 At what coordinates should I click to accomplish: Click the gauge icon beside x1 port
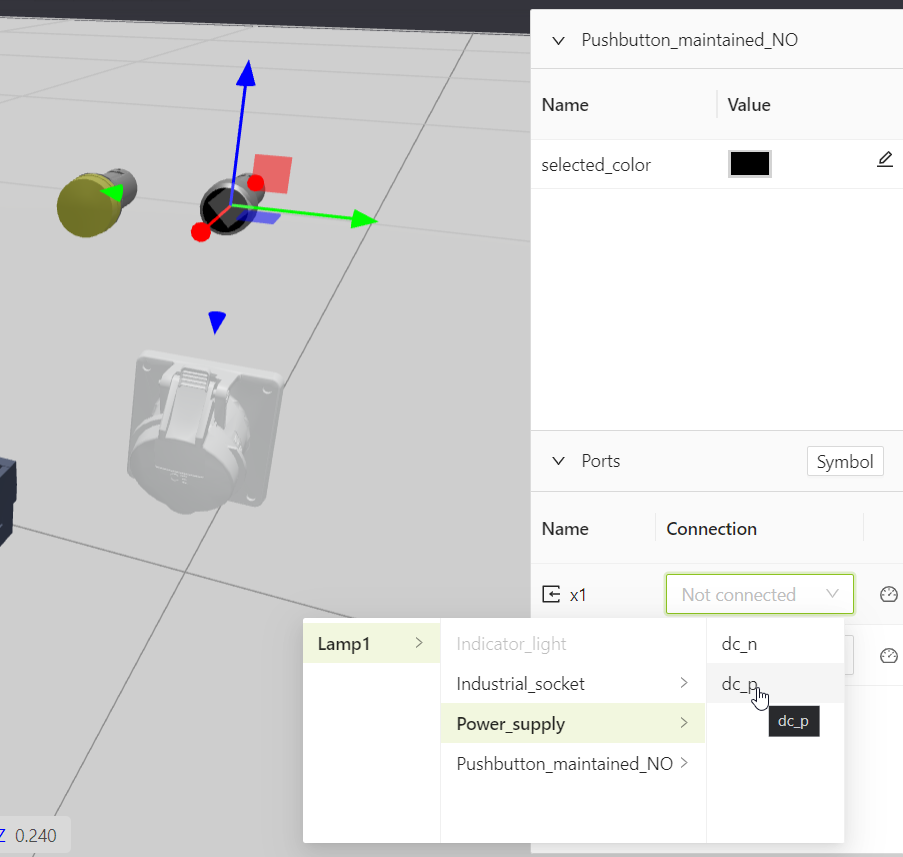click(889, 594)
